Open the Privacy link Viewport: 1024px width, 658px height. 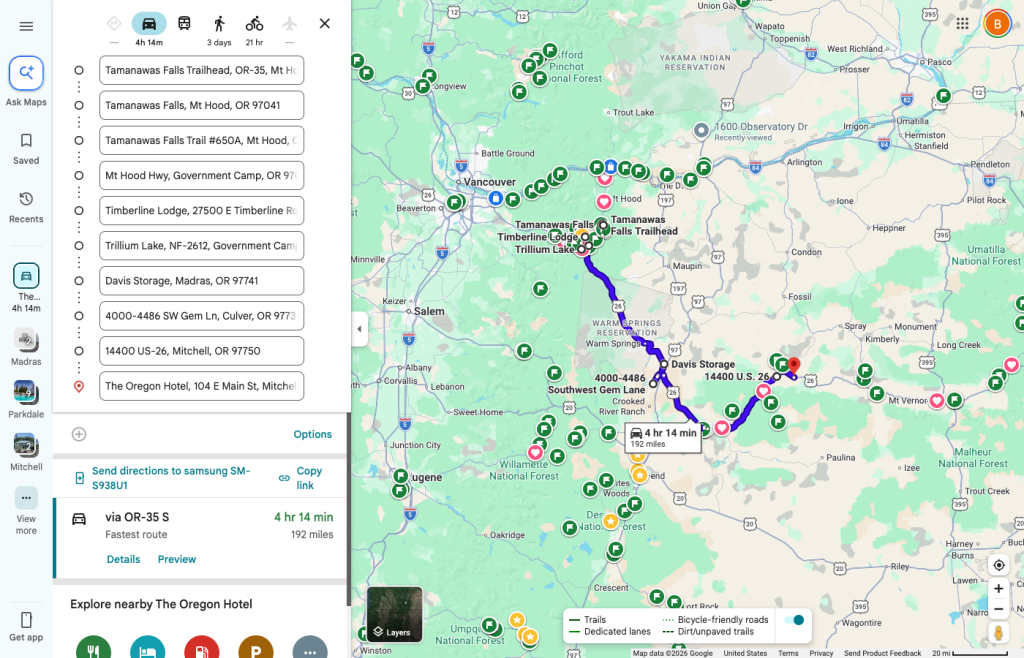point(821,653)
